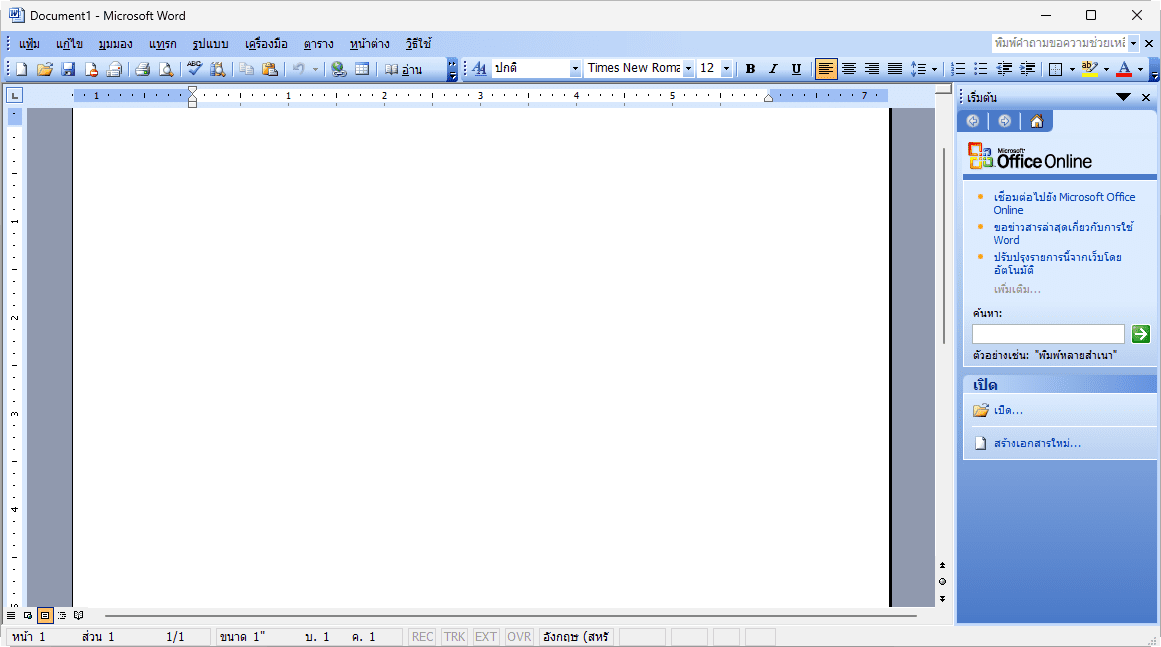Set alignment to right

pos(871,69)
